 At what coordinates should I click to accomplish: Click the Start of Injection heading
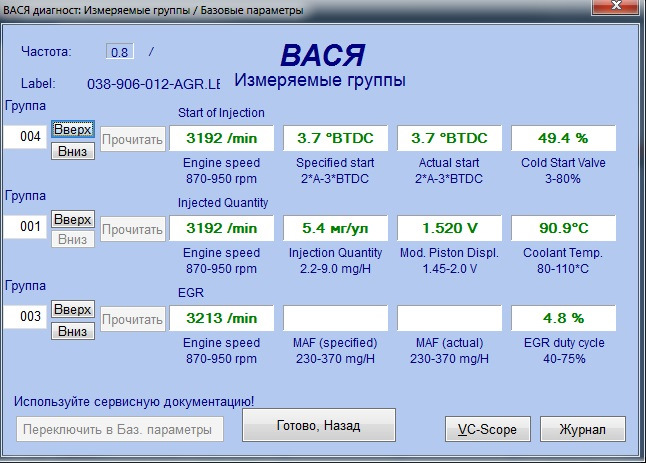click(221, 113)
